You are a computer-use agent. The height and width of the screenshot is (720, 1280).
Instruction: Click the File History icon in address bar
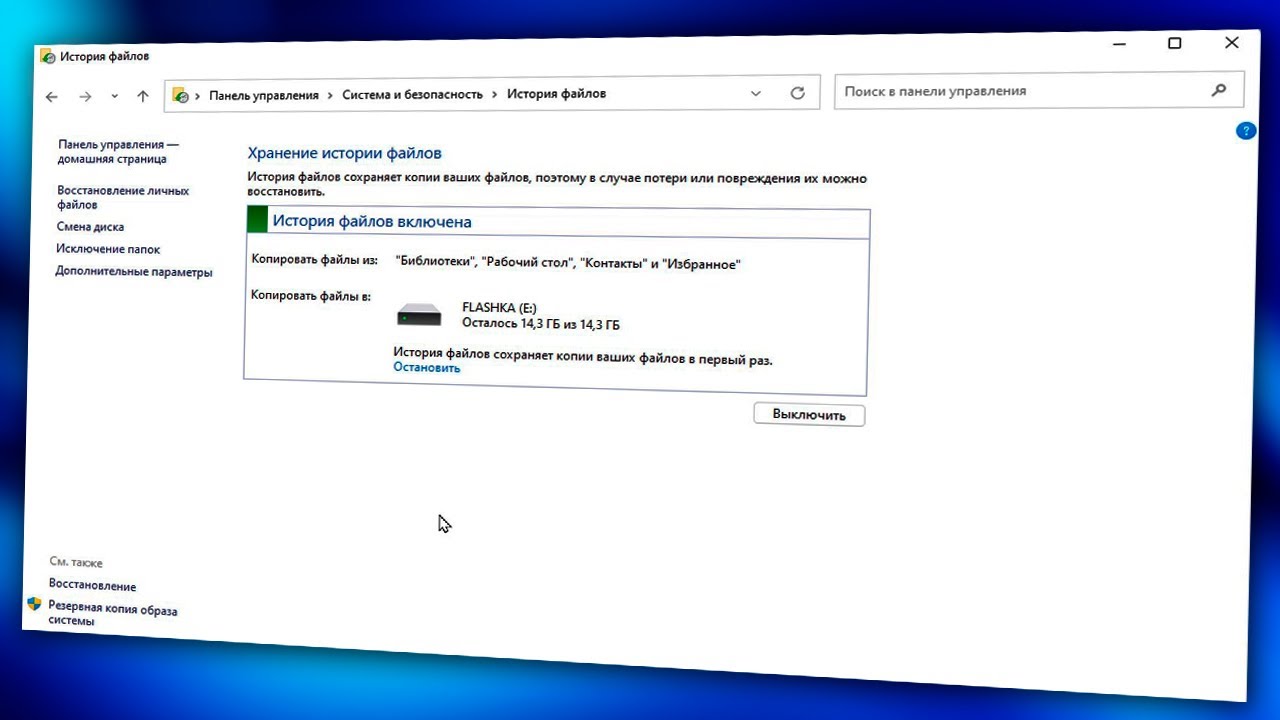(180, 95)
